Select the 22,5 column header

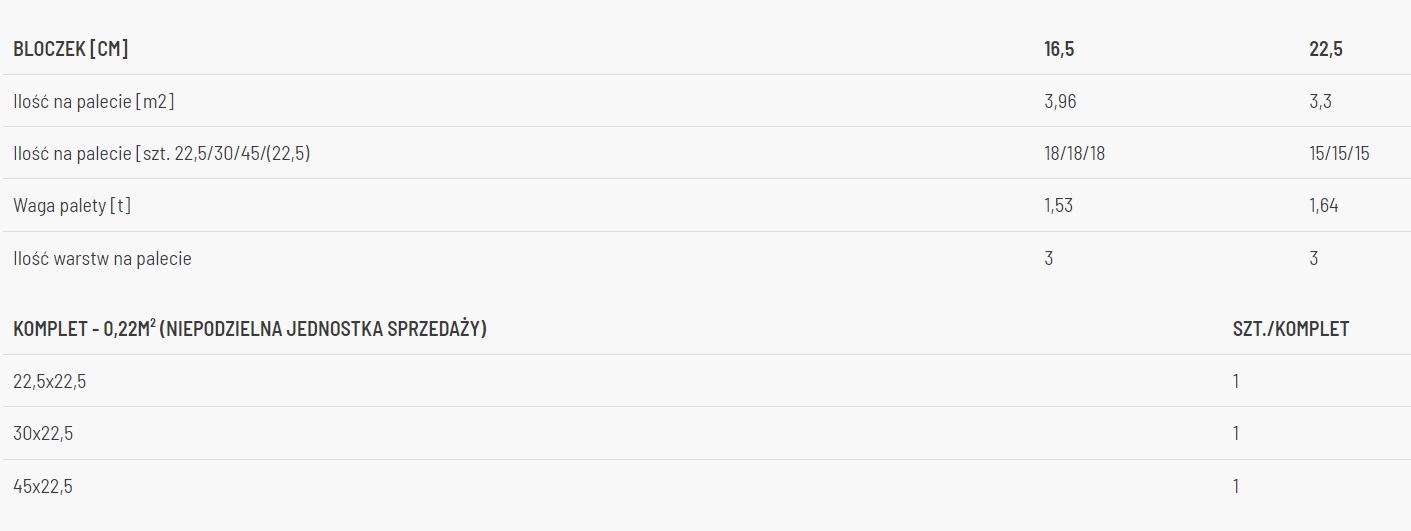point(1326,49)
